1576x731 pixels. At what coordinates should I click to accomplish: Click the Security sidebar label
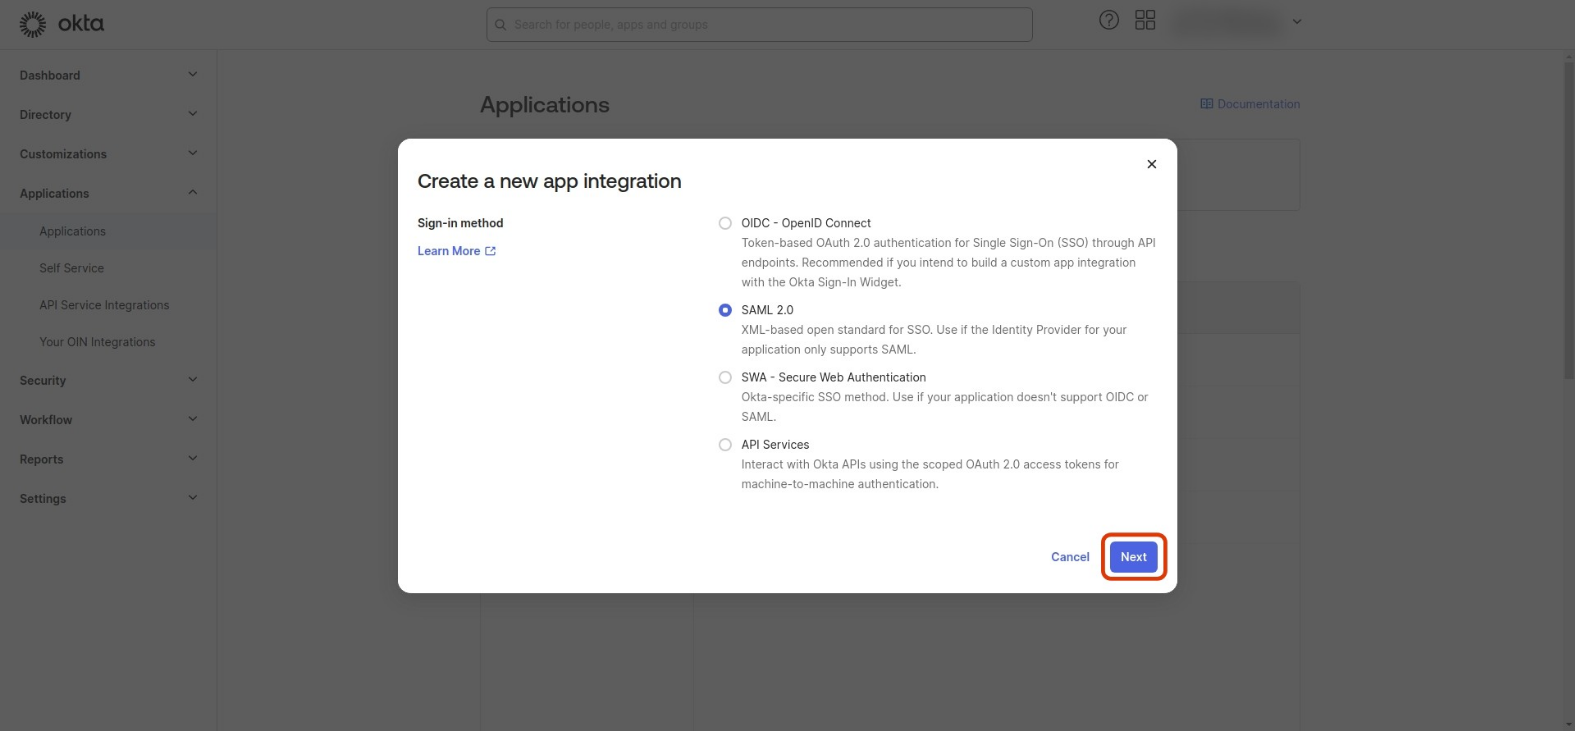coord(43,381)
